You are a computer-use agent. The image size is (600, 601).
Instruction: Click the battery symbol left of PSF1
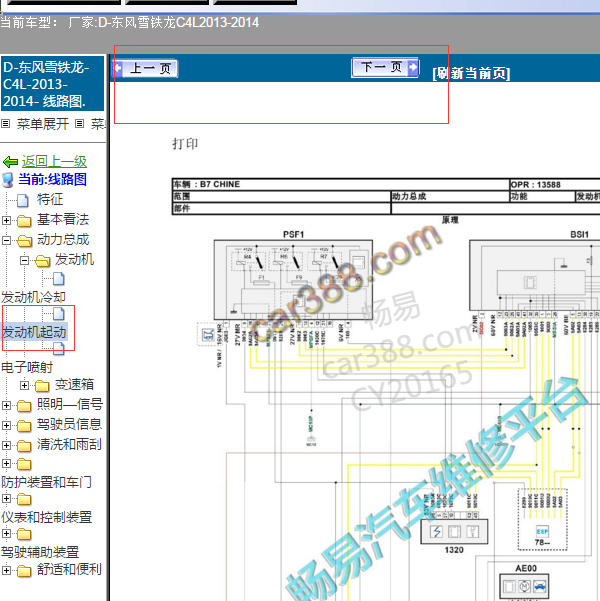click(x=209, y=335)
